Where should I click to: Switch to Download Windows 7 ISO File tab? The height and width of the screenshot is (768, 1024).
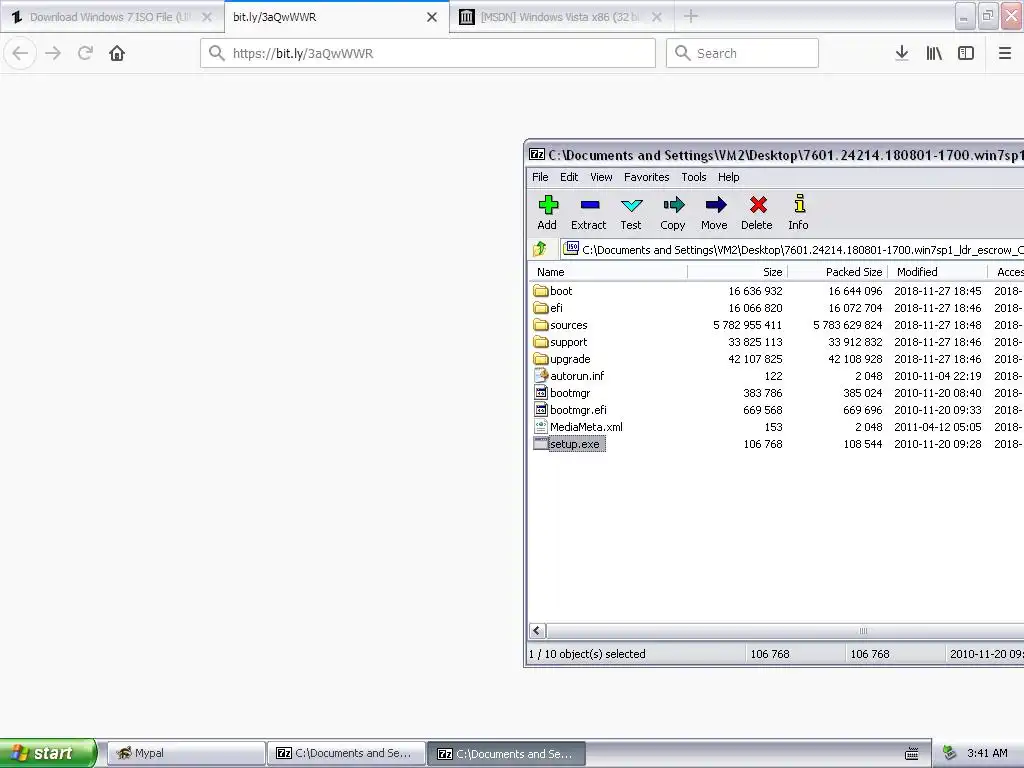coord(112,17)
